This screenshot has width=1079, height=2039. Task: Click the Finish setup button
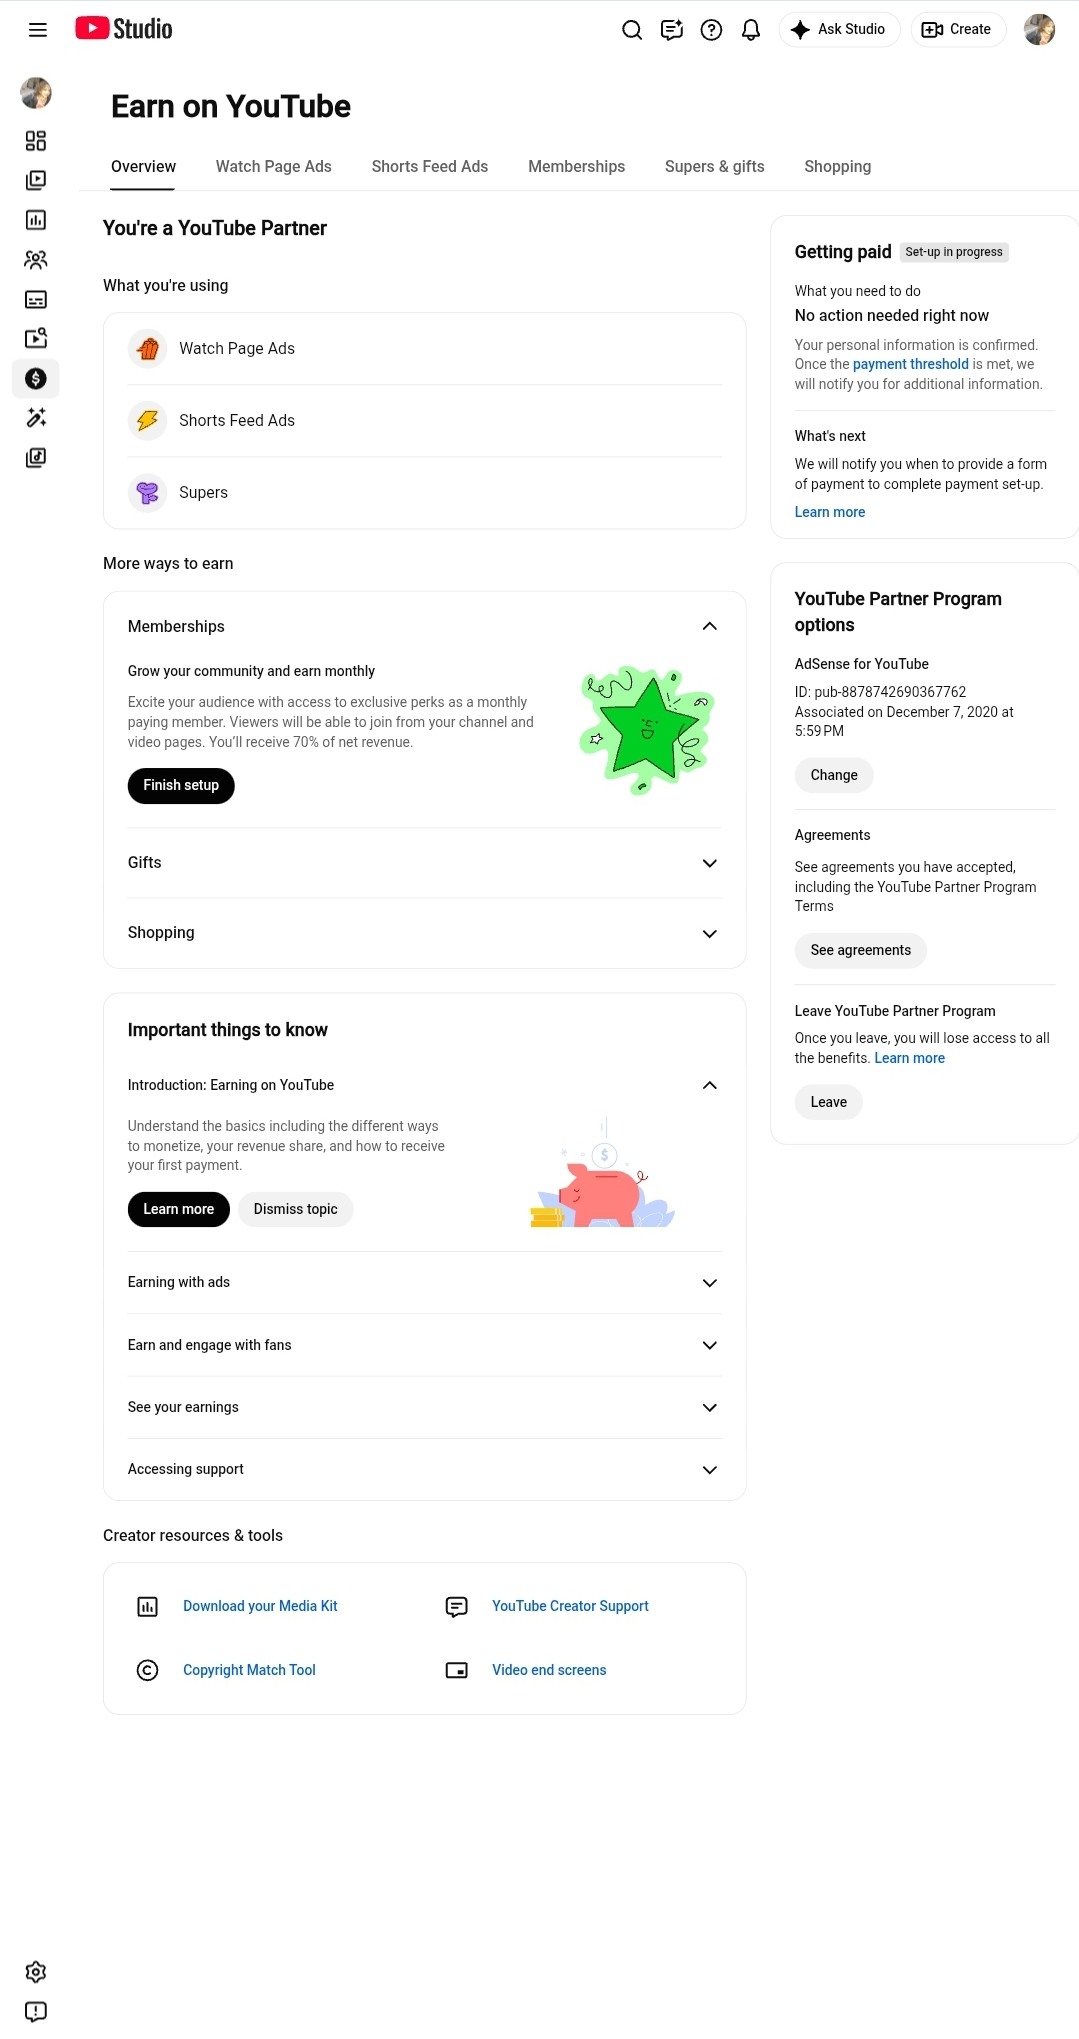coord(181,786)
